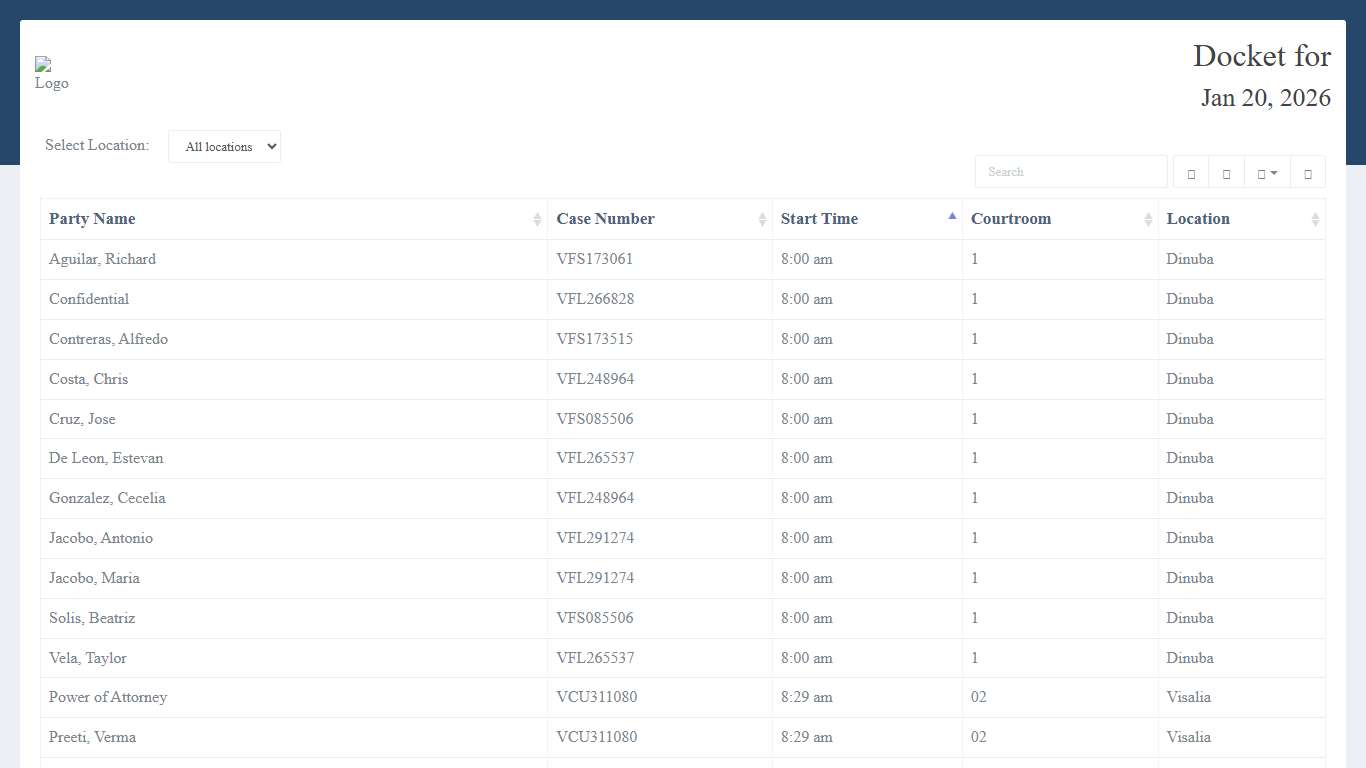Viewport: 1366px width, 768px height.
Task: Click the toolbar button directly beside the Search field
Action: (x=1190, y=172)
